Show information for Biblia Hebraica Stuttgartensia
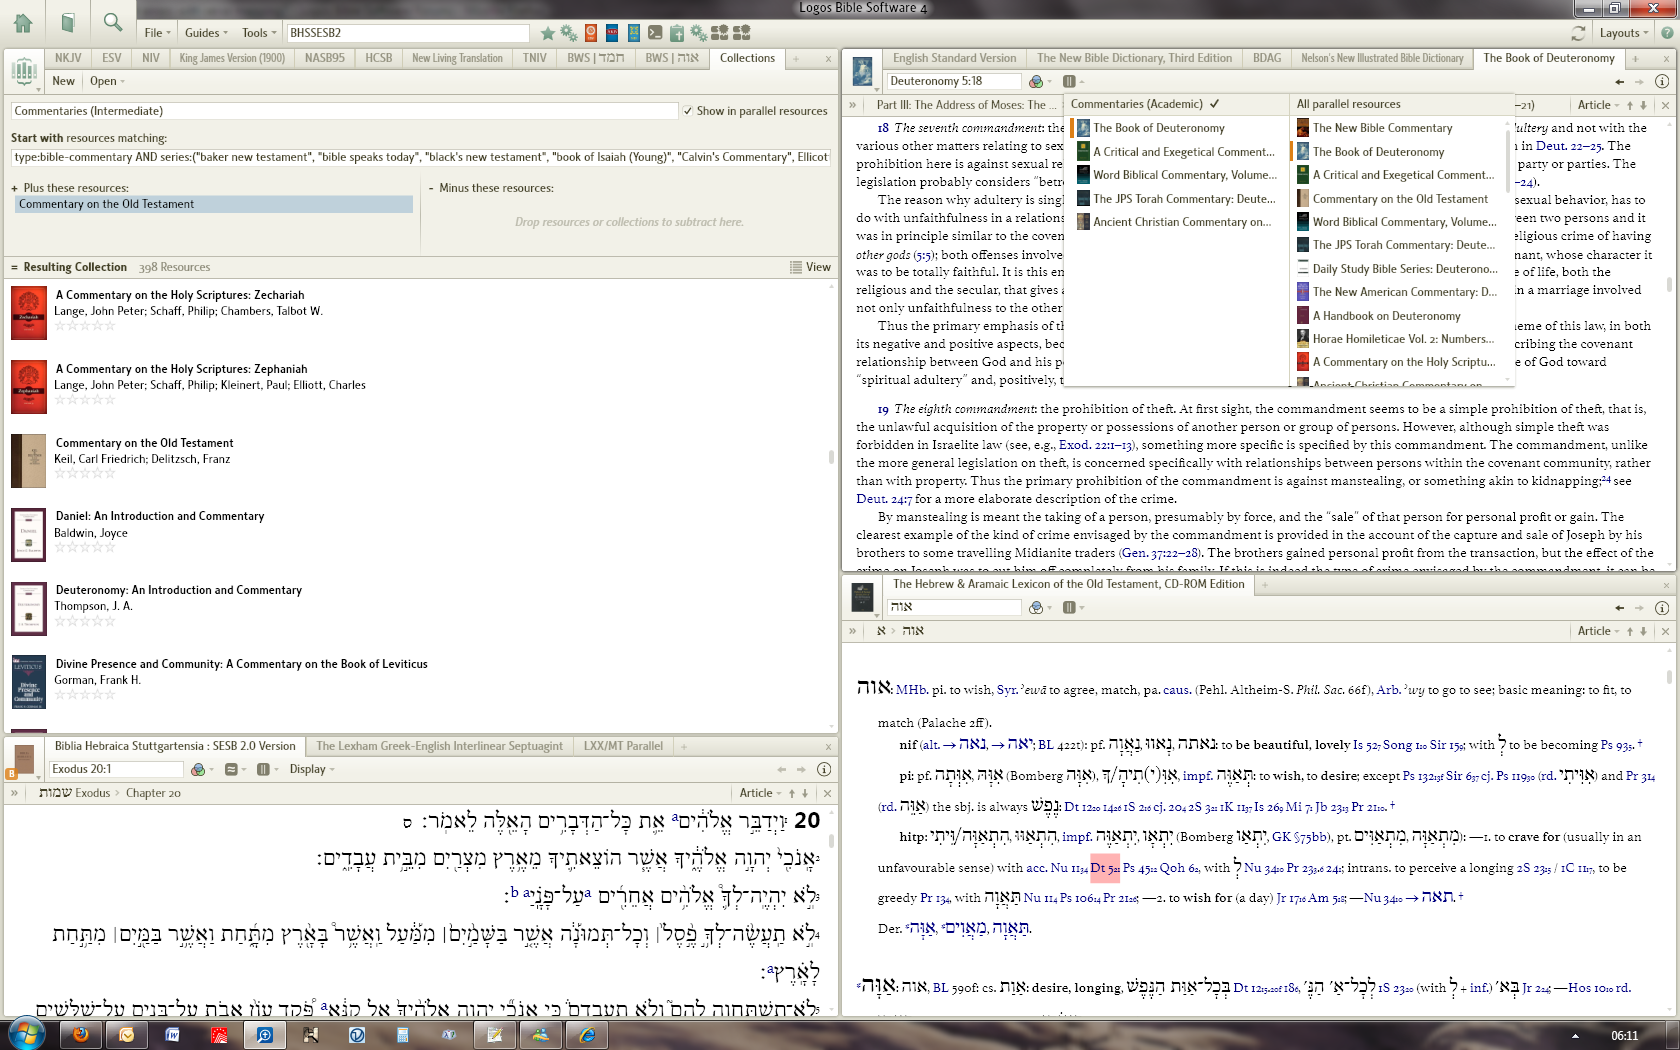 point(824,769)
